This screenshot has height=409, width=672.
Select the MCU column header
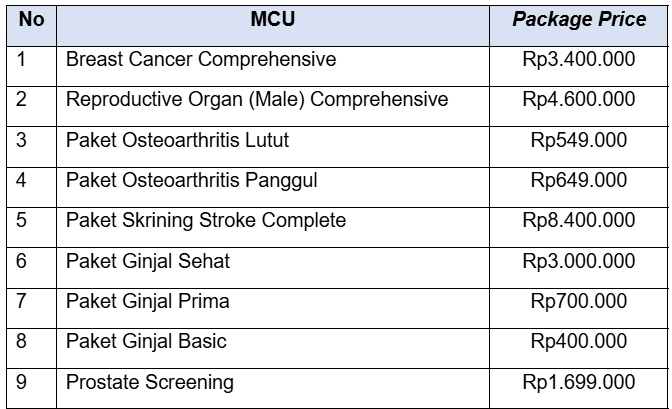[x=273, y=26]
